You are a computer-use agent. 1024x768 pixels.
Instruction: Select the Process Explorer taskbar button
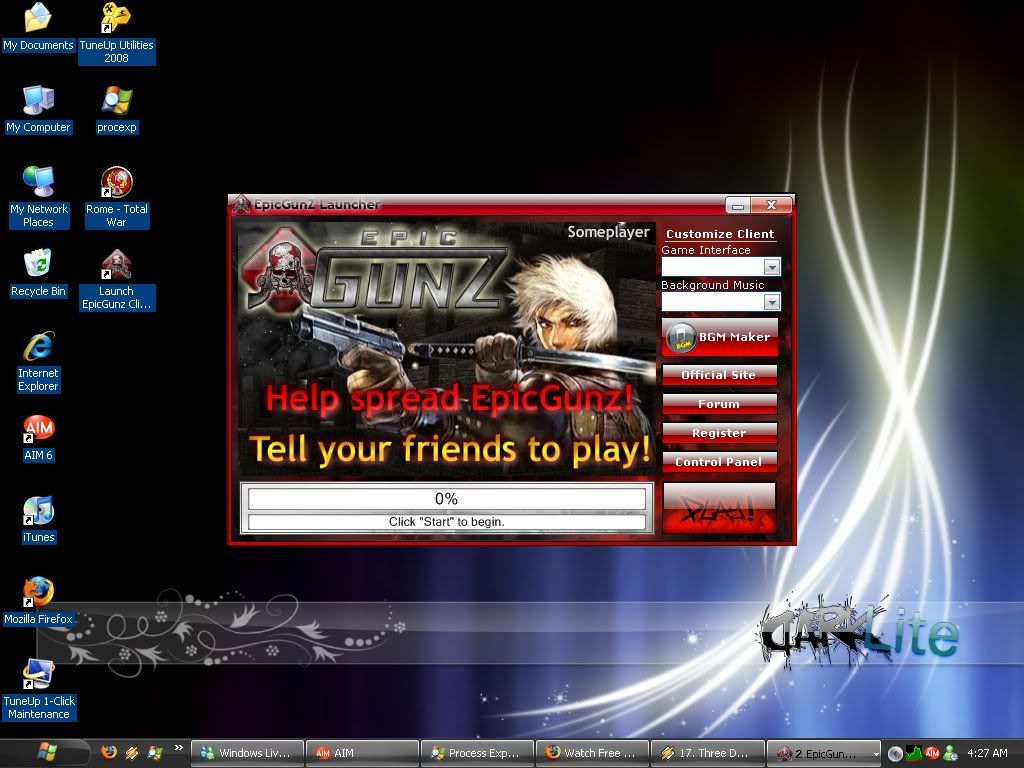click(x=477, y=753)
